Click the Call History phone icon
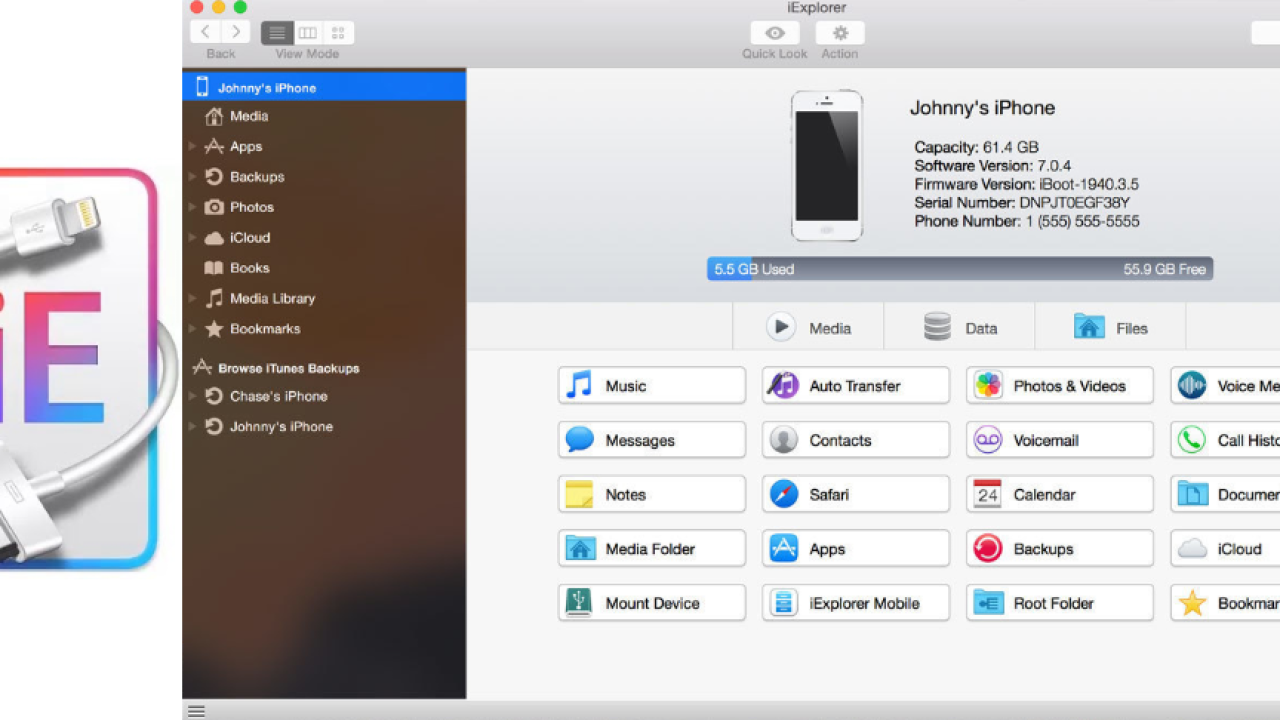Screen dimensions: 1280x720 pyautogui.click(x=1192, y=440)
